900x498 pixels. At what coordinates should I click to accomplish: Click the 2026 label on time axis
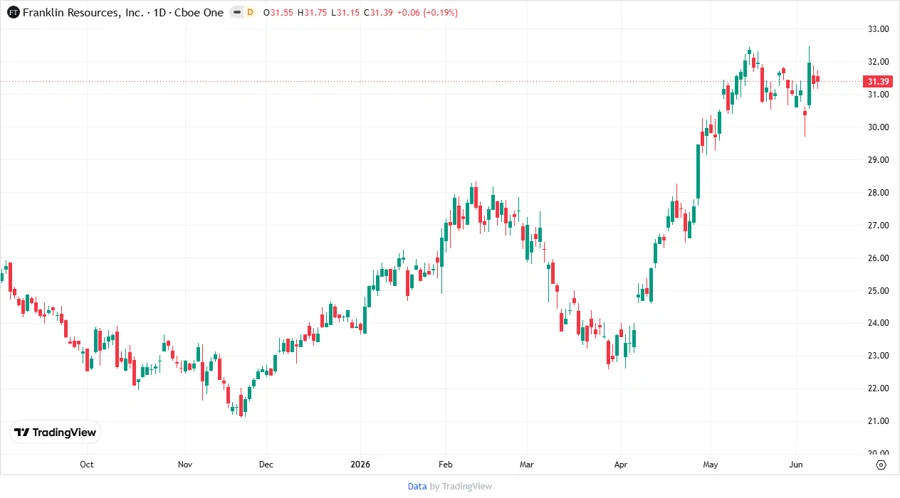(360, 465)
